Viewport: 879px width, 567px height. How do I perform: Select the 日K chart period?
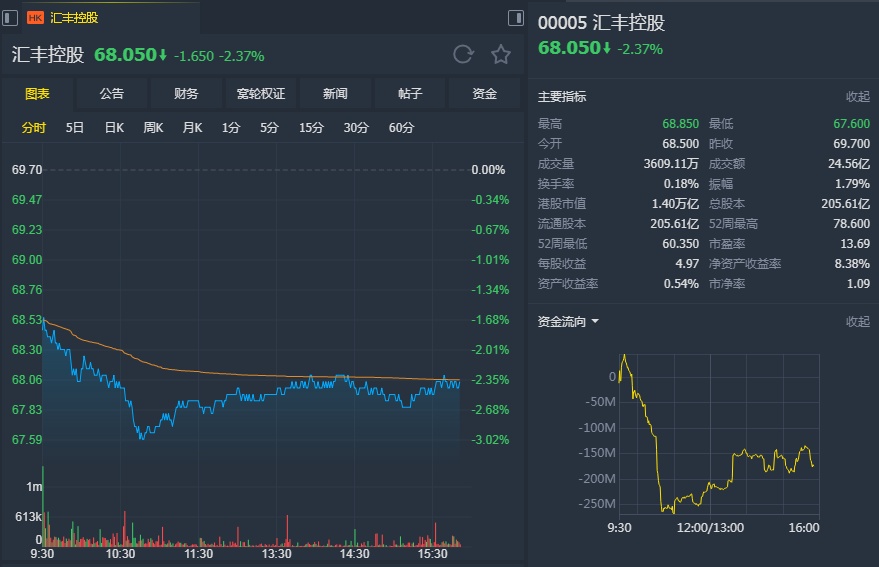tap(114, 128)
